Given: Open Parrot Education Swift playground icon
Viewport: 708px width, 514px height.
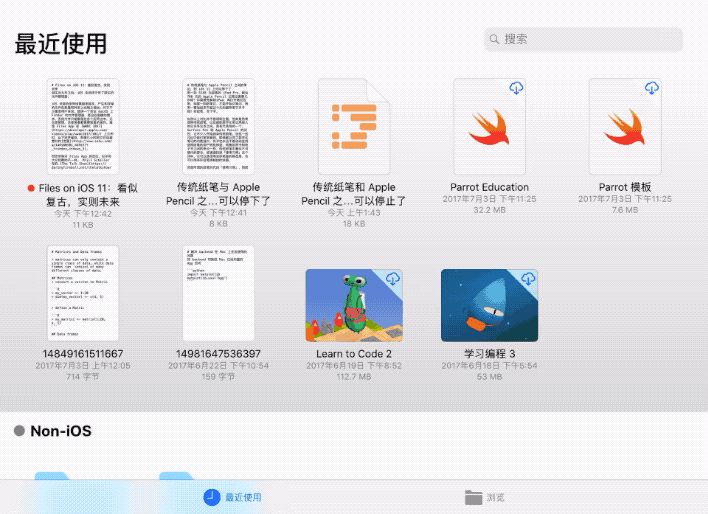Looking at the screenshot, I should click(x=489, y=126).
